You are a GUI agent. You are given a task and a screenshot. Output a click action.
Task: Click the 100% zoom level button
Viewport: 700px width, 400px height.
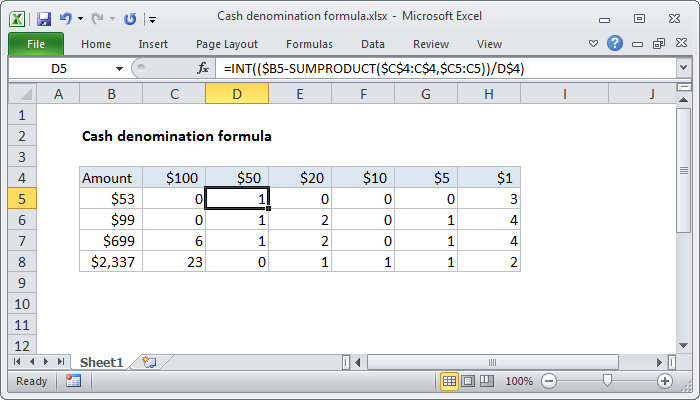[x=518, y=381]
